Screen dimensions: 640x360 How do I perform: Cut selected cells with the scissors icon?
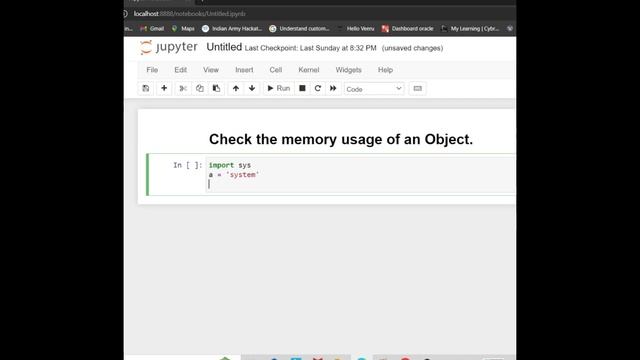point(183,89)
